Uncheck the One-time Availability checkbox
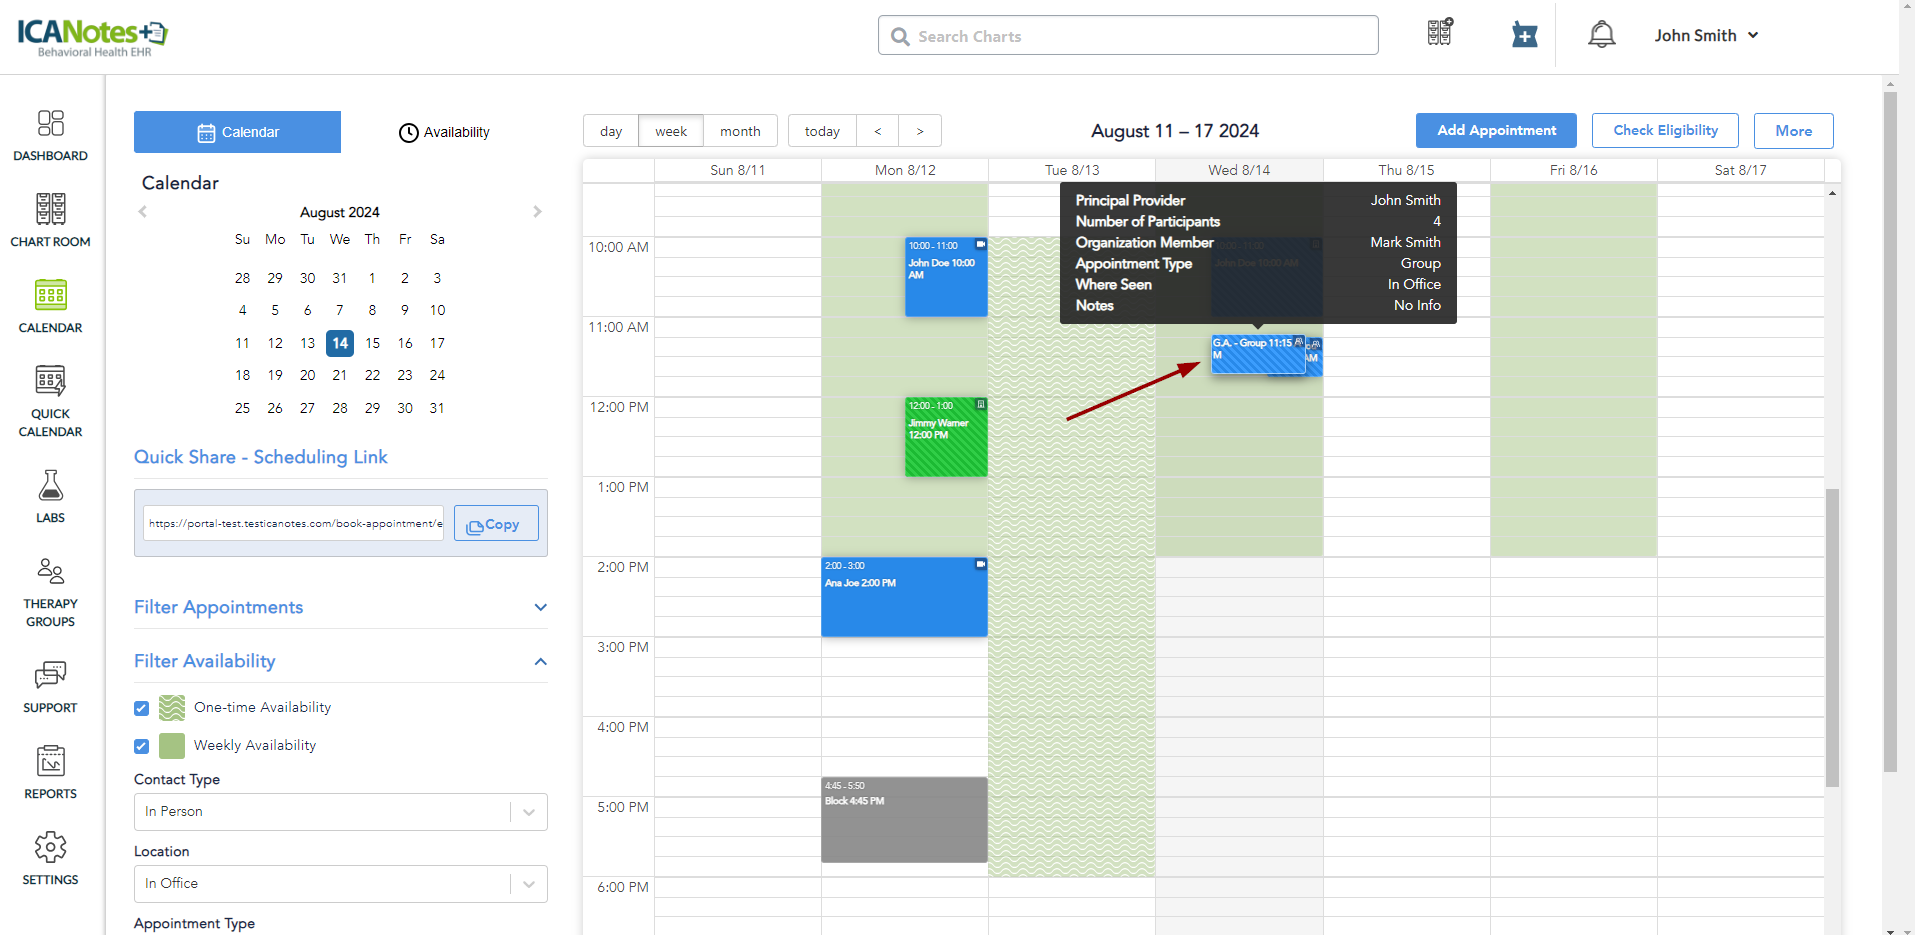This screenshot has width=1915, height=935. coord(142,708)
